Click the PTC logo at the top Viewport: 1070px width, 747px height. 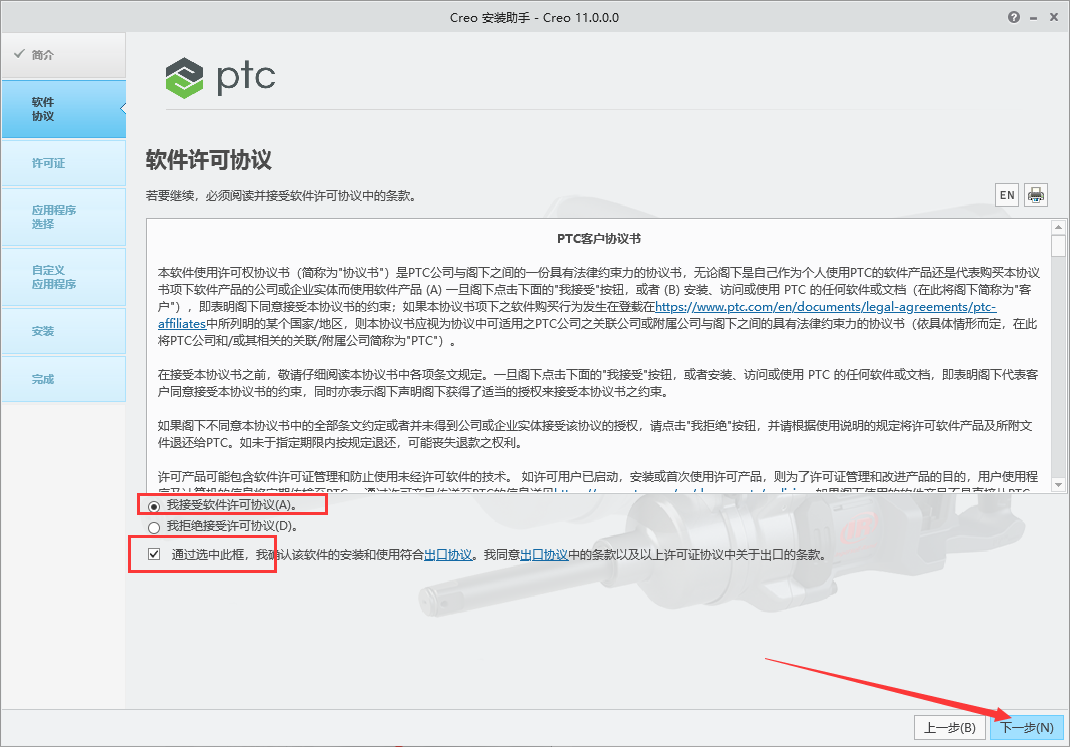[220, 75]
